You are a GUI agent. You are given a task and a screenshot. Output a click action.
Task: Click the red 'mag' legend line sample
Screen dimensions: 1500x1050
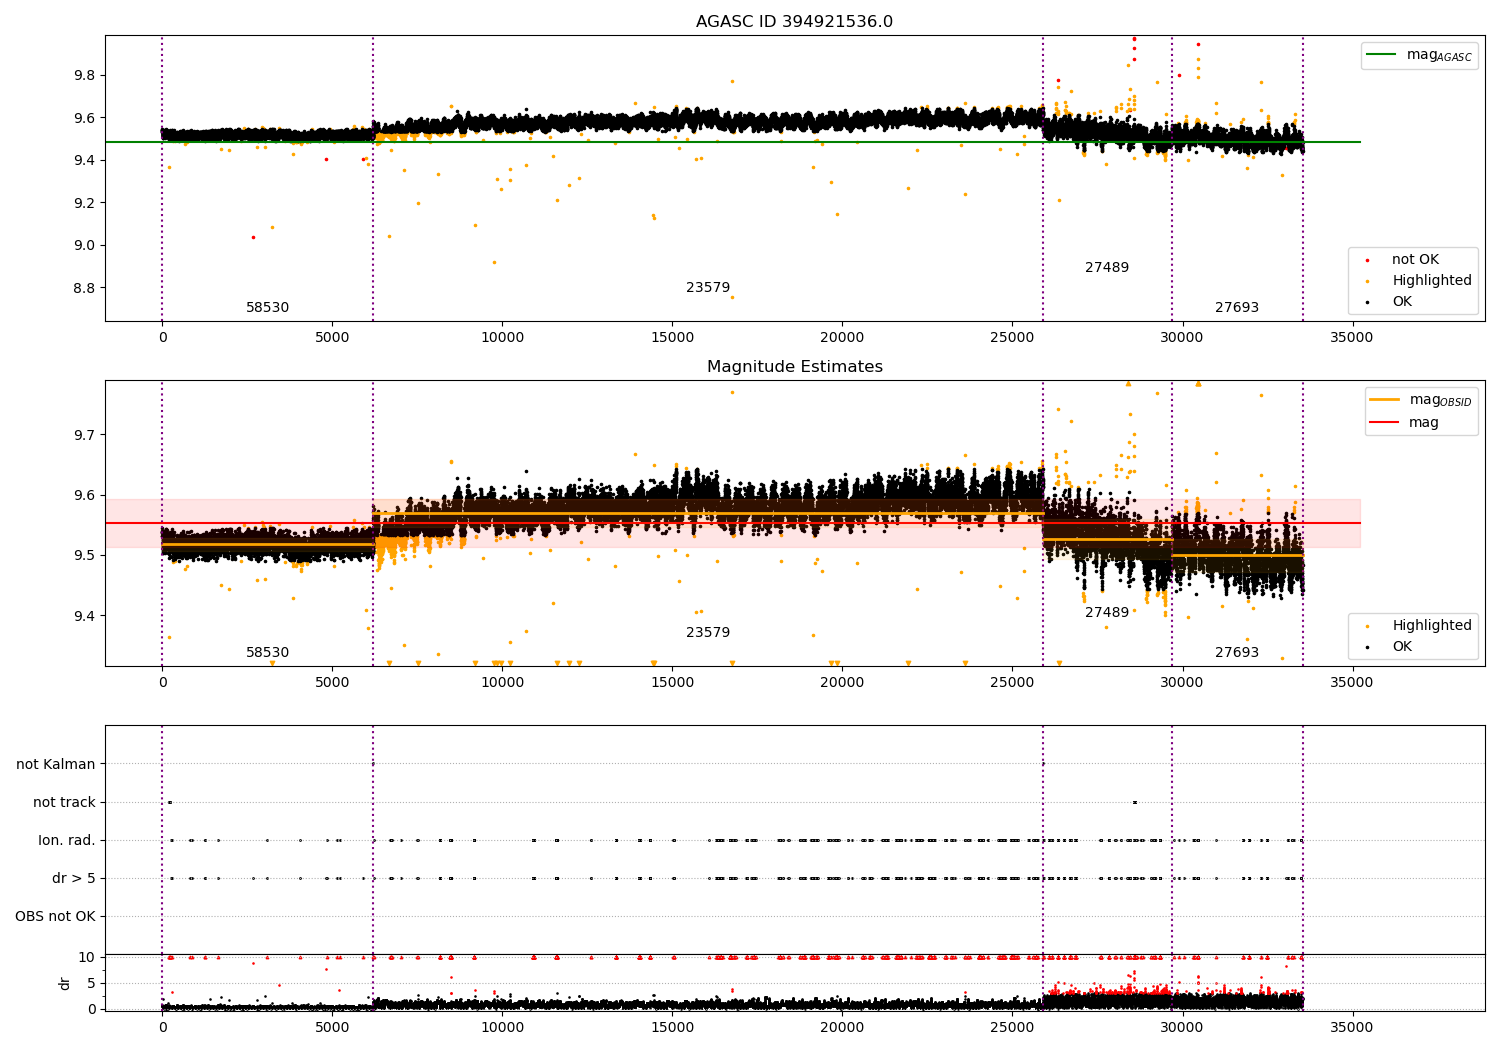click(1384, 423)
